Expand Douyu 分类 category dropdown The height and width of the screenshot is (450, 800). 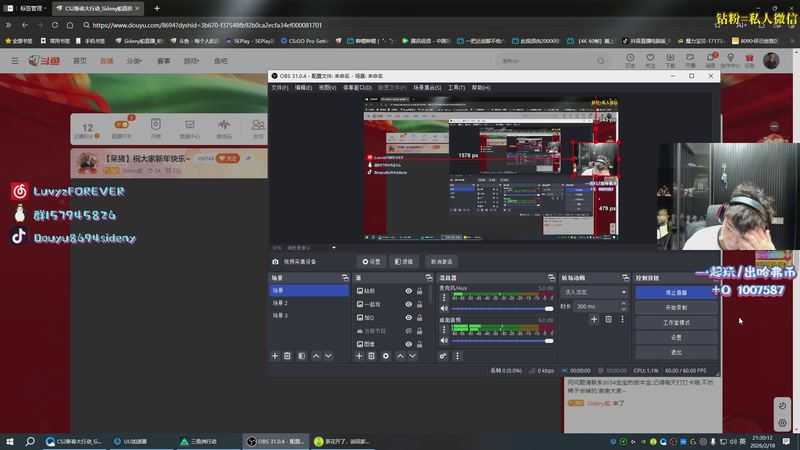[x=134, y=61]
